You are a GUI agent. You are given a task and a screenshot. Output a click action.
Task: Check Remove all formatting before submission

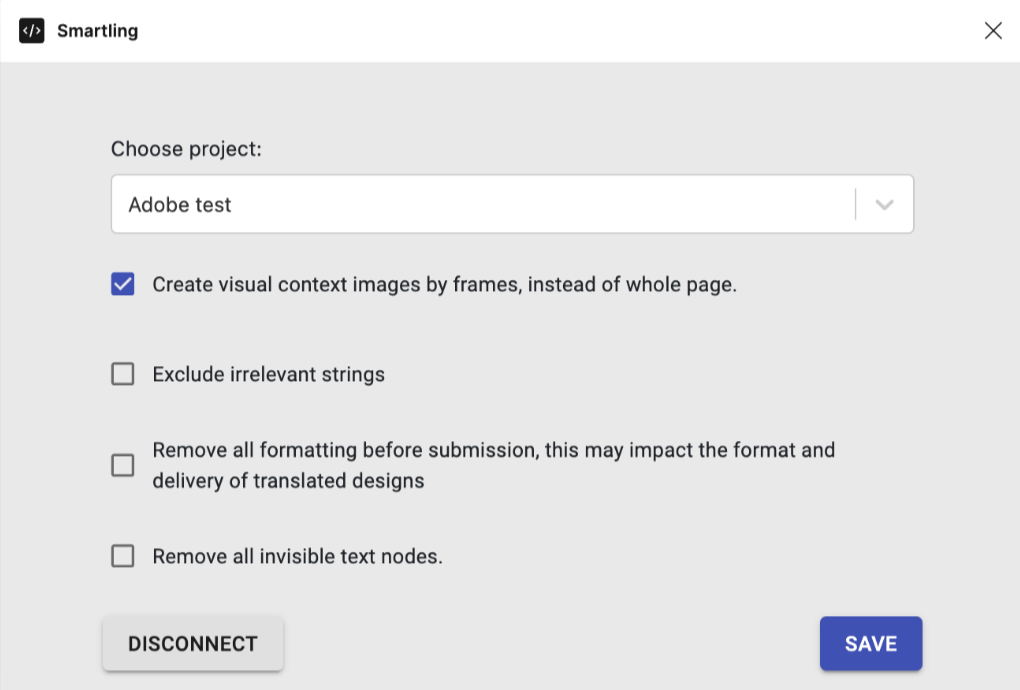(123, 465)
